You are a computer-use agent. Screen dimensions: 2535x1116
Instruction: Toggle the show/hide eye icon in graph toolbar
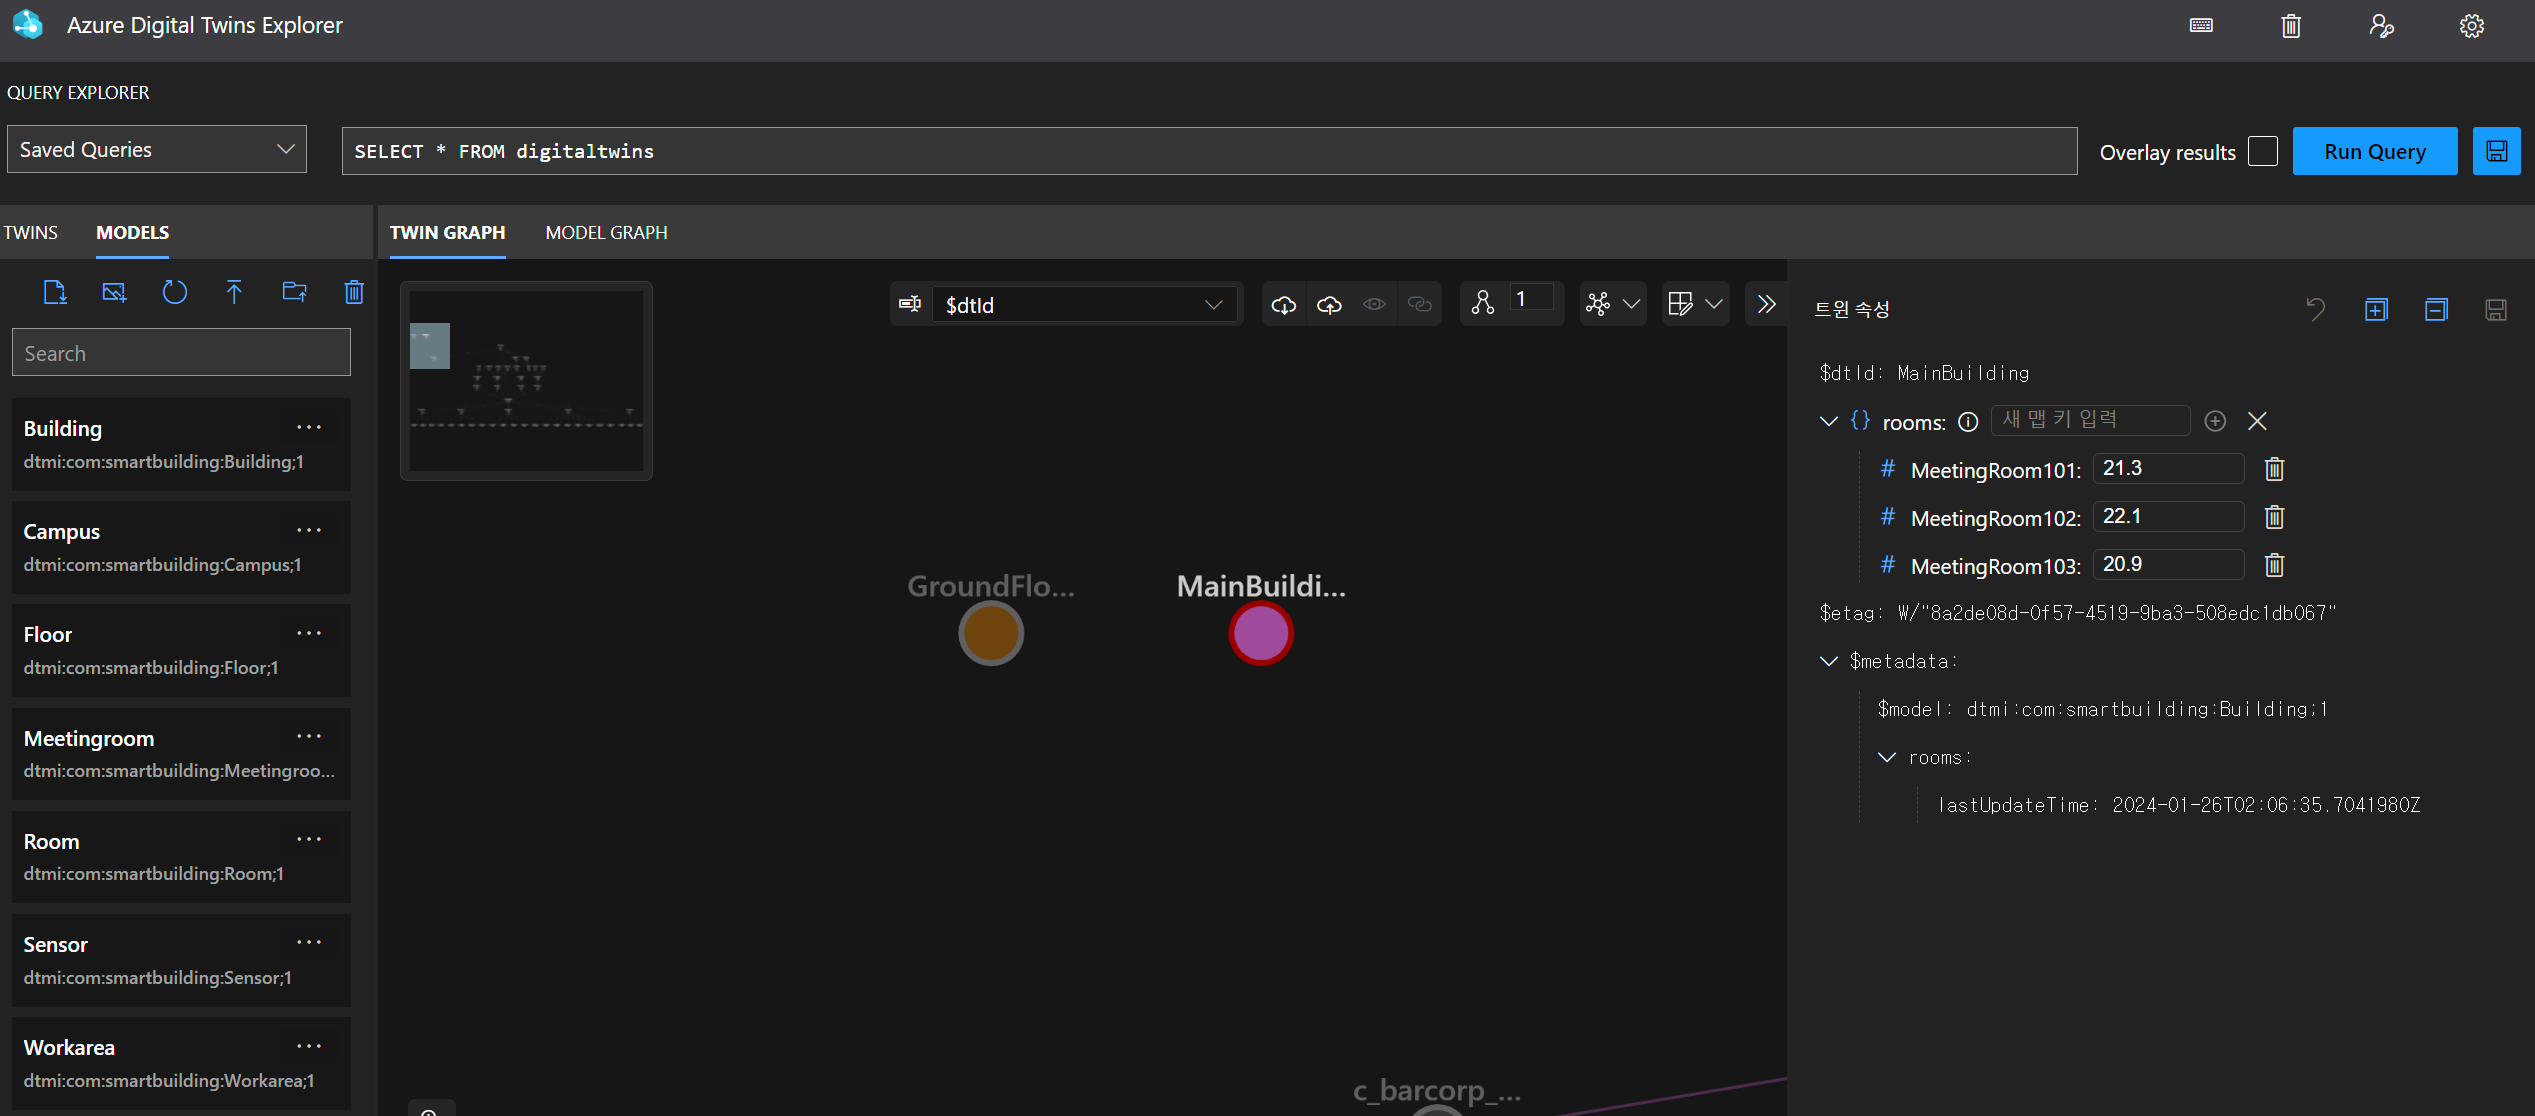click(1374, 305)
